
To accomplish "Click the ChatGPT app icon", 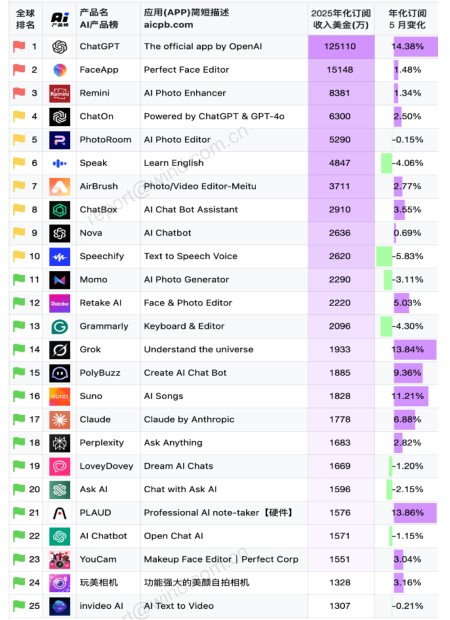I will click(60, 47).
